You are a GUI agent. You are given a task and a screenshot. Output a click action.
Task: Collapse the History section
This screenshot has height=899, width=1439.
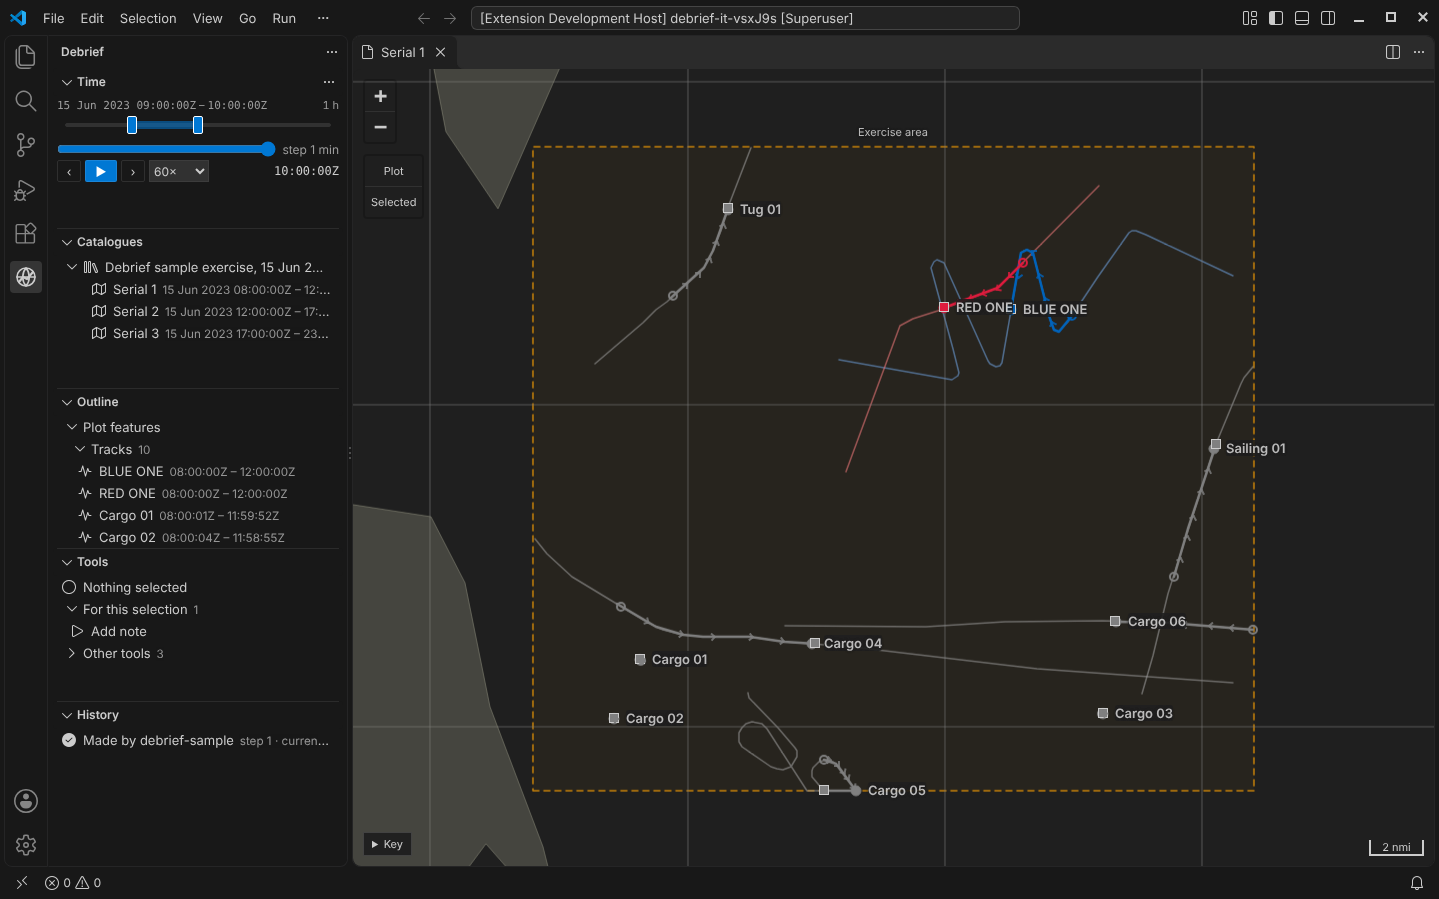point(67,715)
